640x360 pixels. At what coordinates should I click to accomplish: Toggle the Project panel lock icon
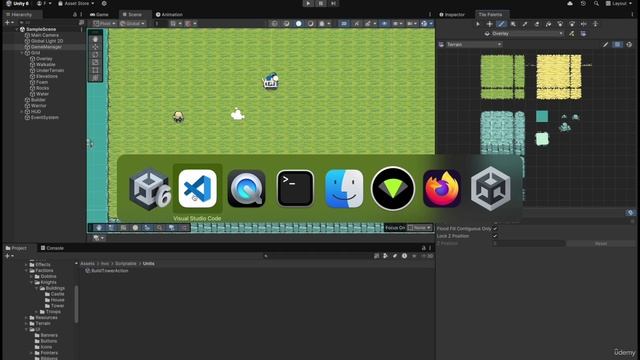pyautogui.click(x=423, y=248)
